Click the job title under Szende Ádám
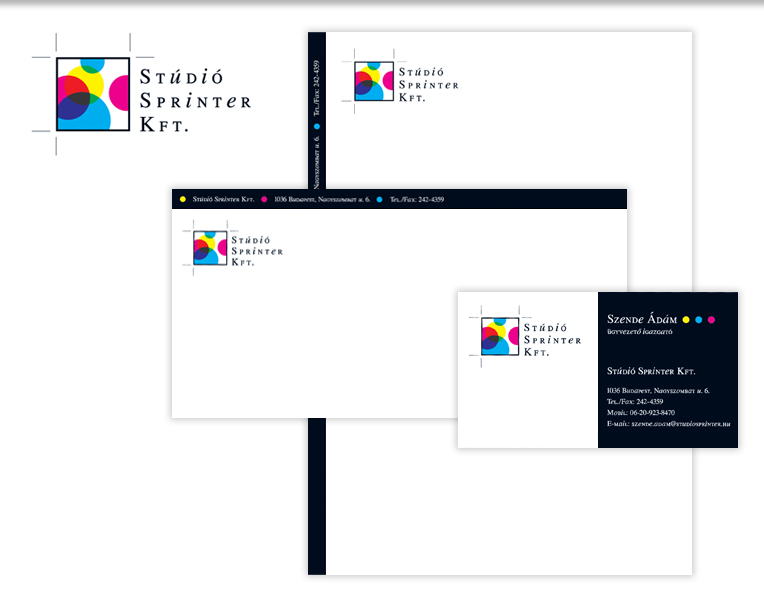 click(x=640, y=332)
